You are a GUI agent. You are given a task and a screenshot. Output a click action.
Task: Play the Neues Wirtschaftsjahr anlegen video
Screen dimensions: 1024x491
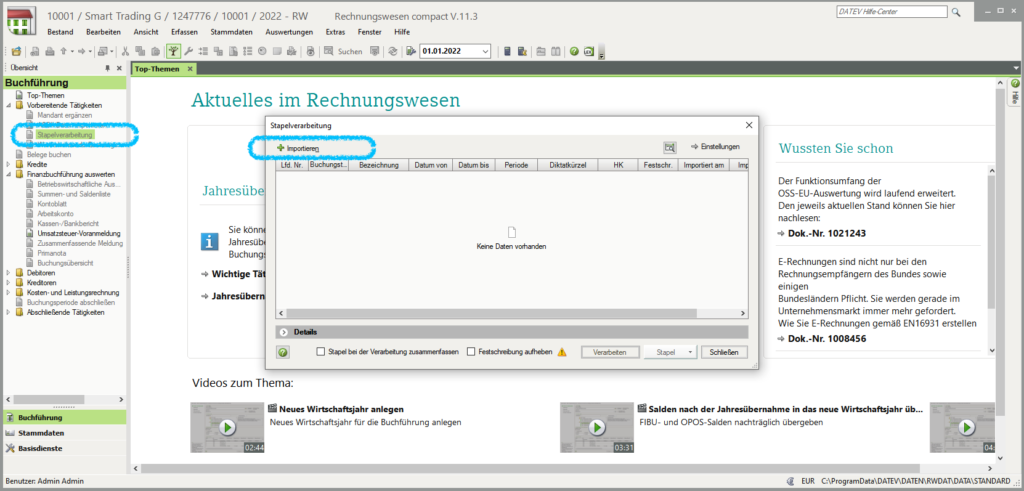[x=227, y=428]
